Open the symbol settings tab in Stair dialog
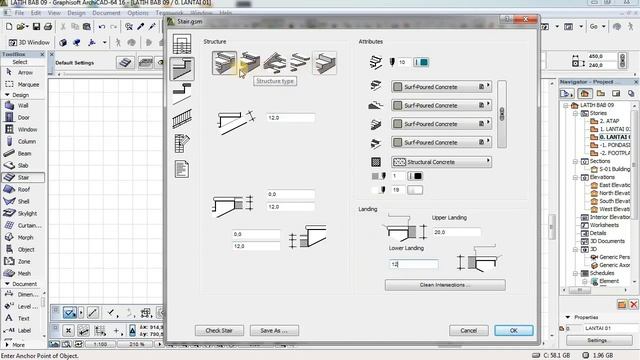This screenshot has width=640, height=360. tap(182, 144)
